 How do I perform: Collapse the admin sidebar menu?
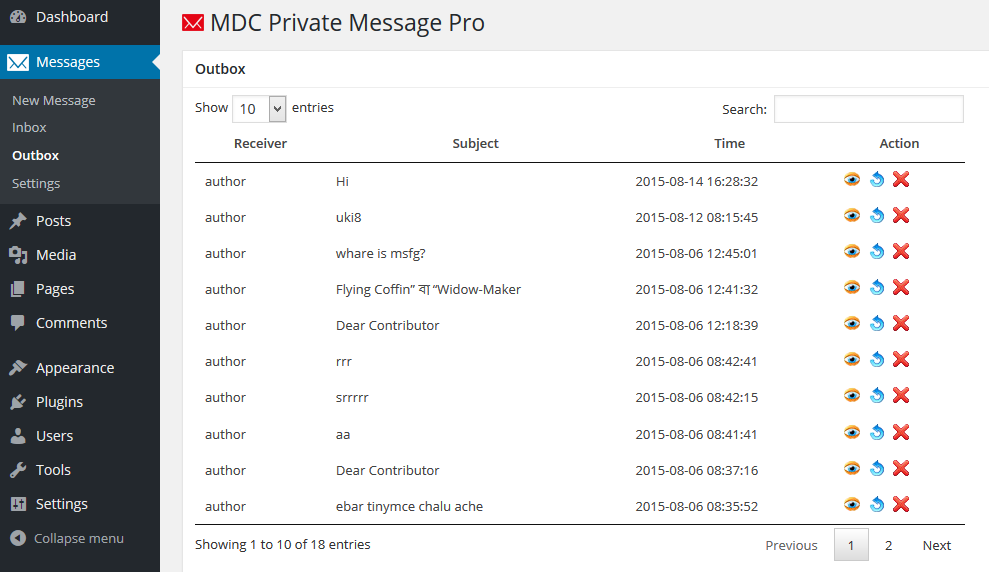pos(67,538)
